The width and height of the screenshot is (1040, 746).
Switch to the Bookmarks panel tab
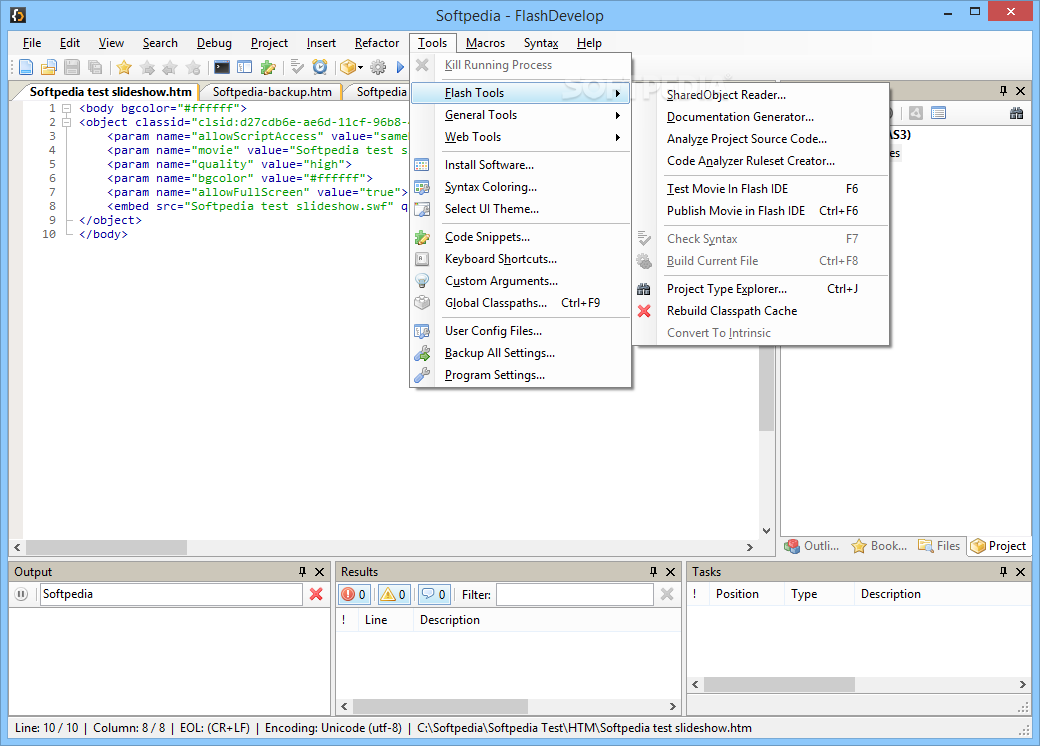pos(879,546)
